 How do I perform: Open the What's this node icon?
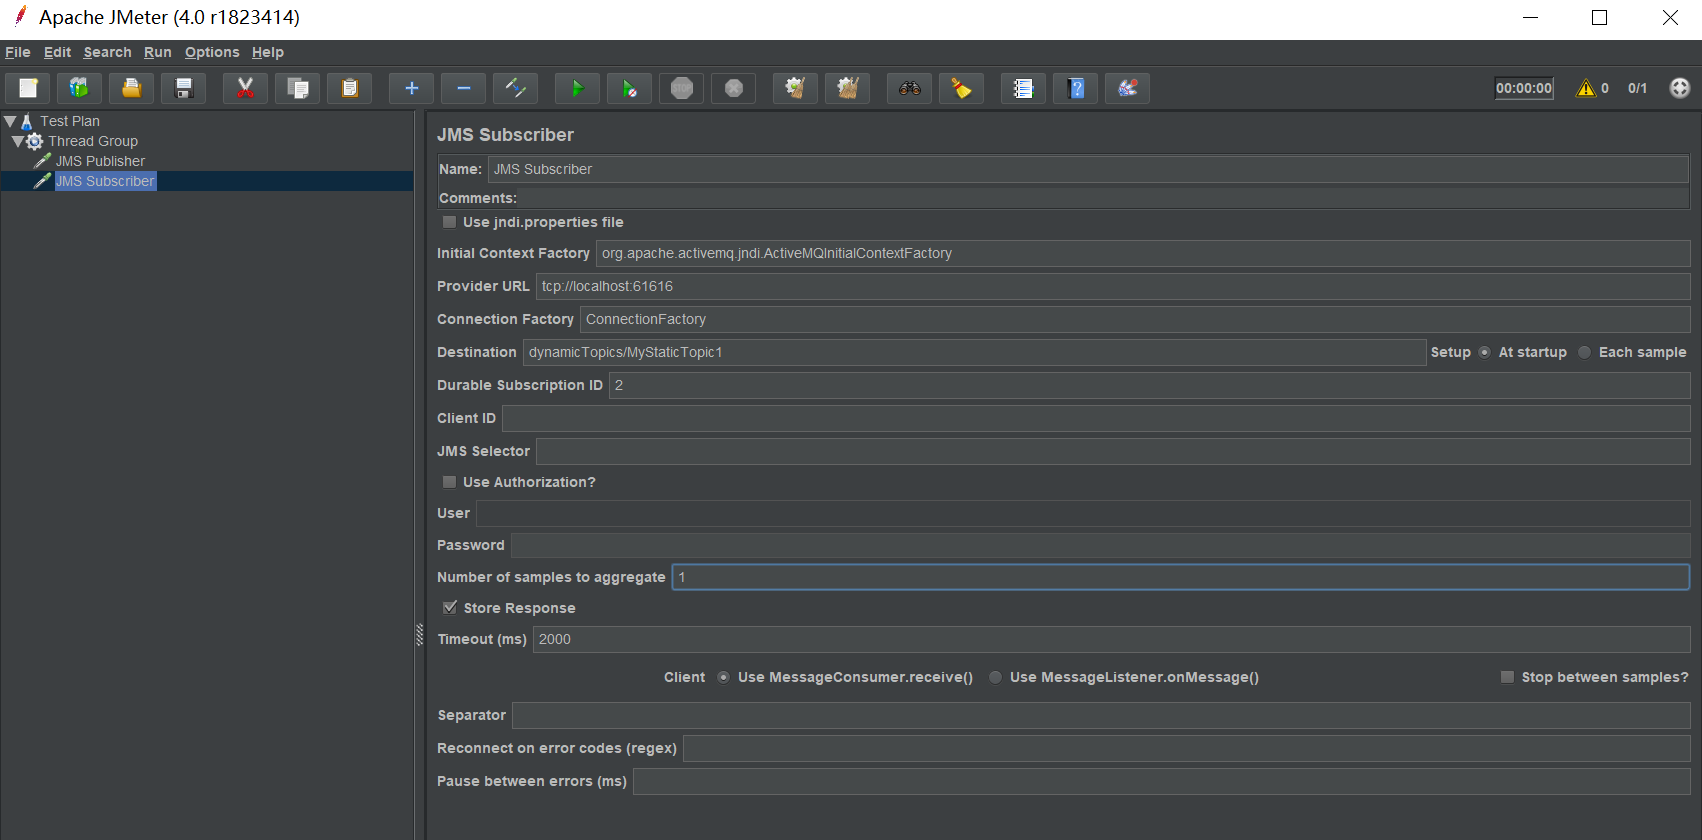[1127, 88]
